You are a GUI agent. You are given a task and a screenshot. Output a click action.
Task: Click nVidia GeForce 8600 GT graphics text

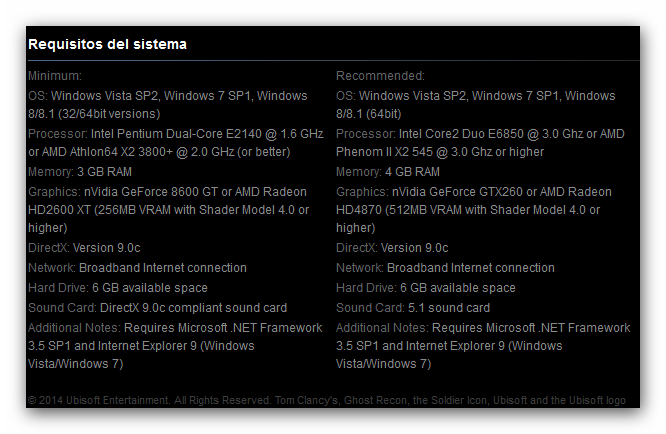pyautogui.click(x=151, y=192)
